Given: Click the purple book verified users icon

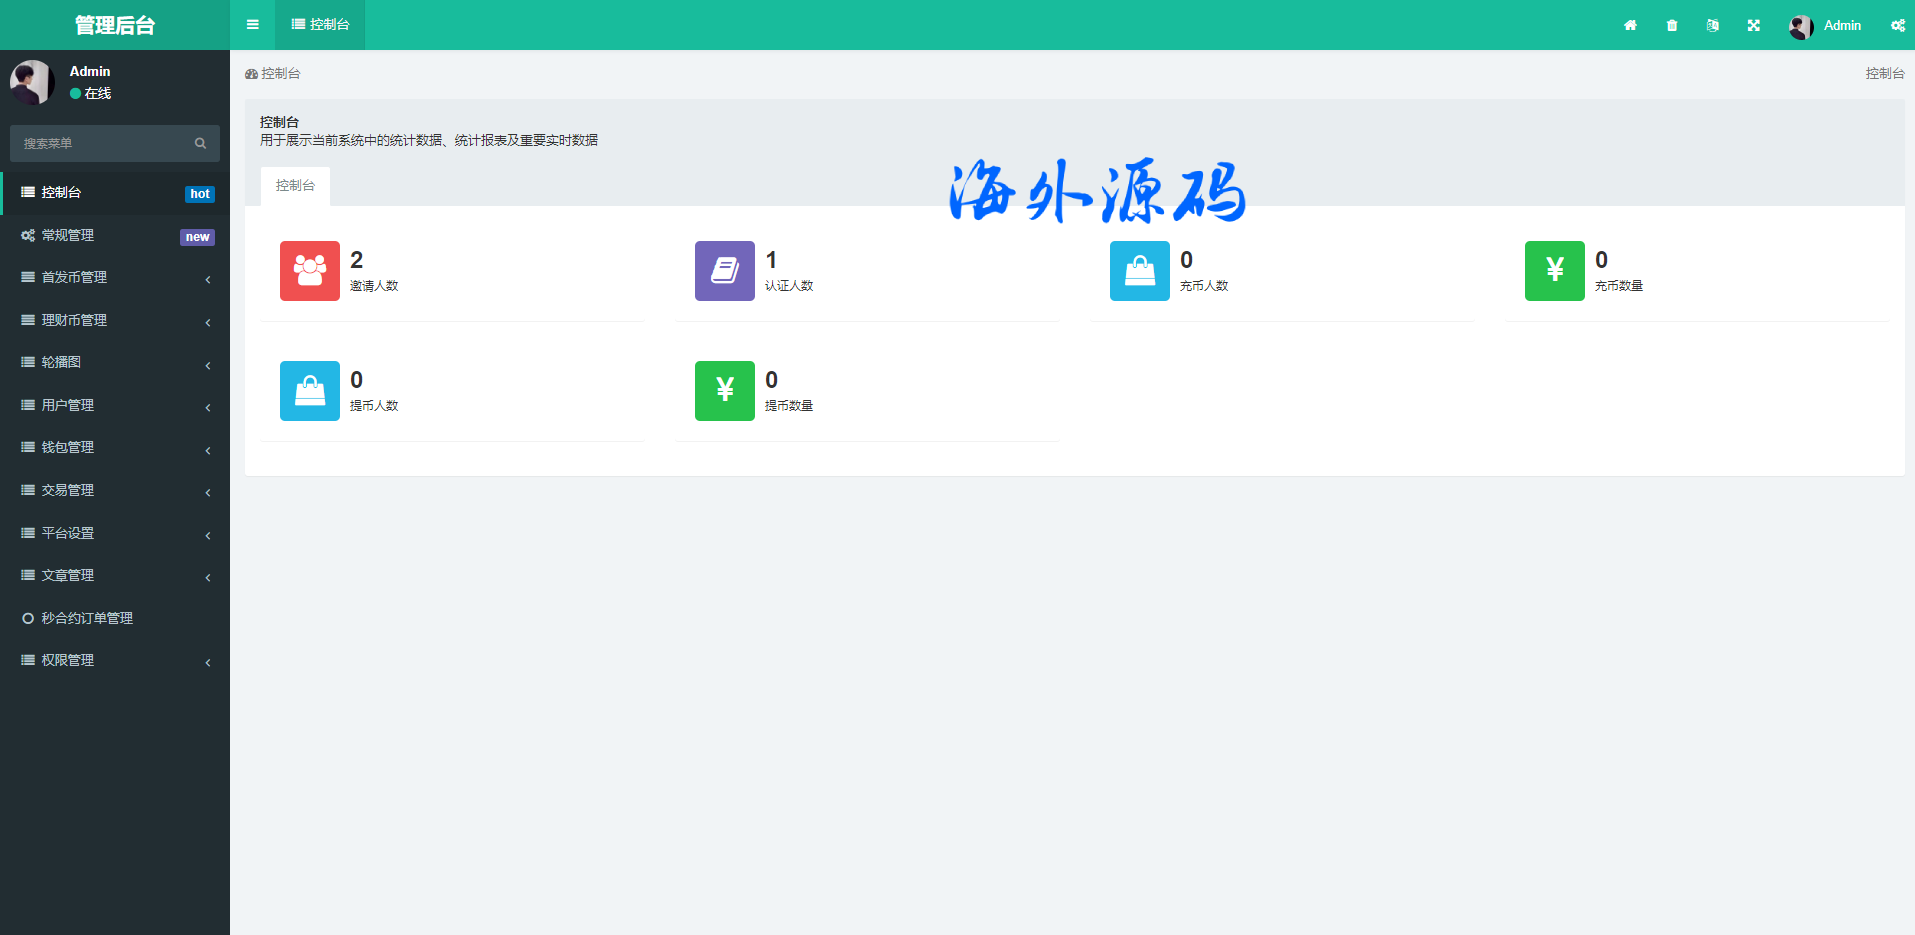Looking at the screenshot, I should point(725,271).
